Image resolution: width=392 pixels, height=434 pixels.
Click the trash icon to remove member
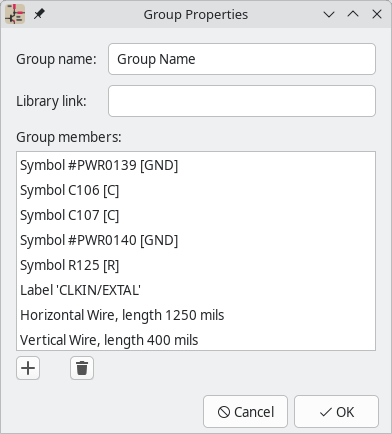point(82,368)
